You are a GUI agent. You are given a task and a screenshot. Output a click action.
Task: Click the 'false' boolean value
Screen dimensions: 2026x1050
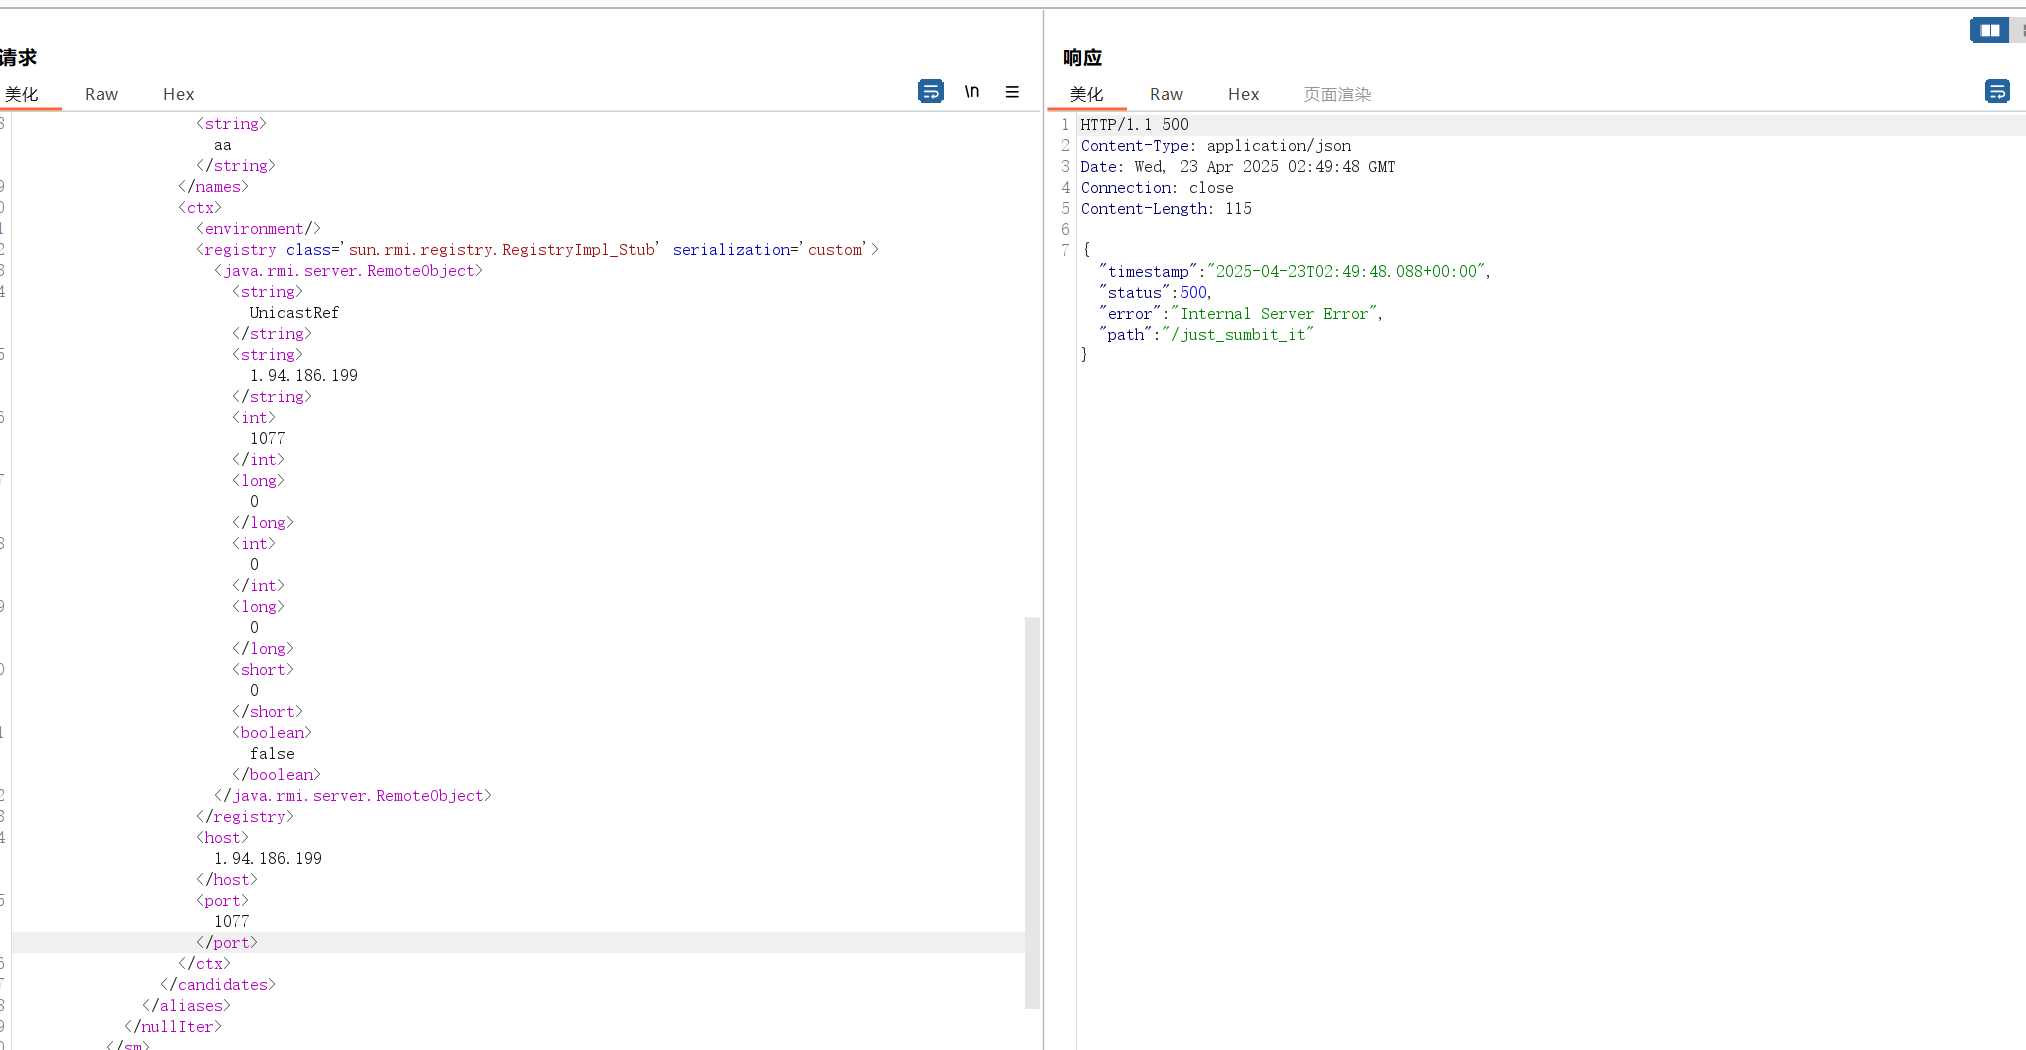(x=272, y=754)
